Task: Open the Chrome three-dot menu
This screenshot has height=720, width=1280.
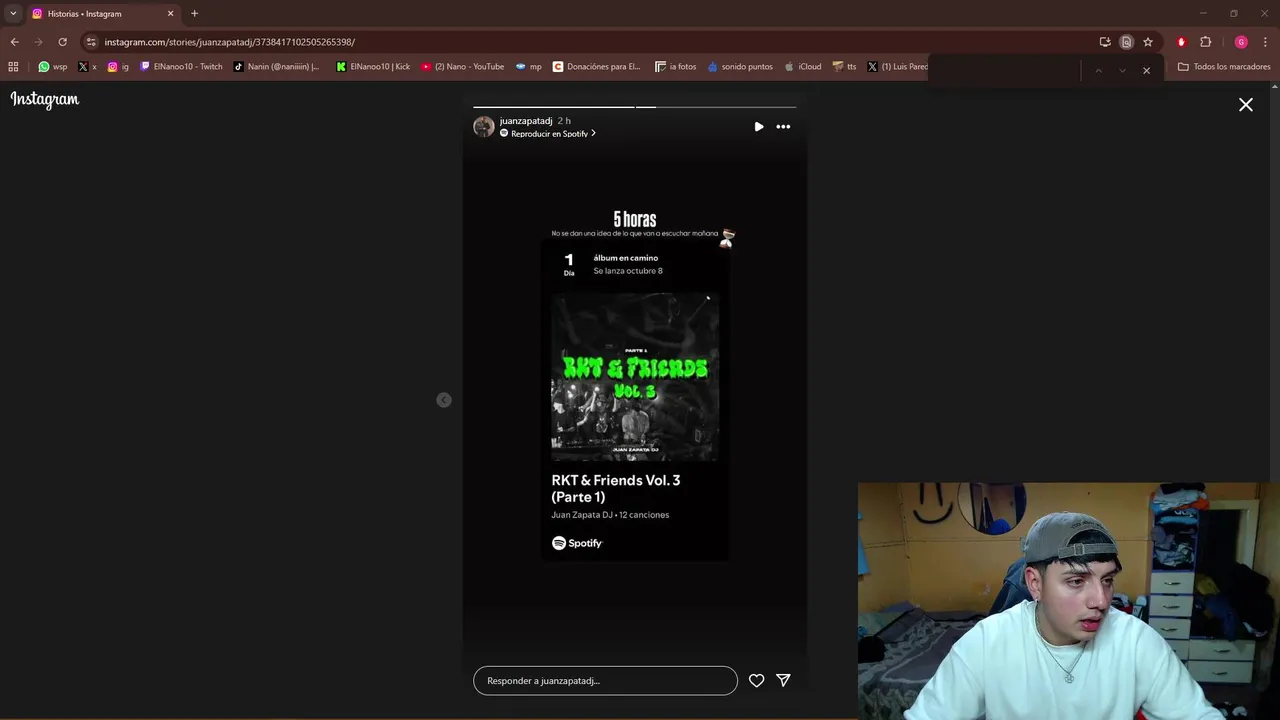Action: tap(1266, 42)
